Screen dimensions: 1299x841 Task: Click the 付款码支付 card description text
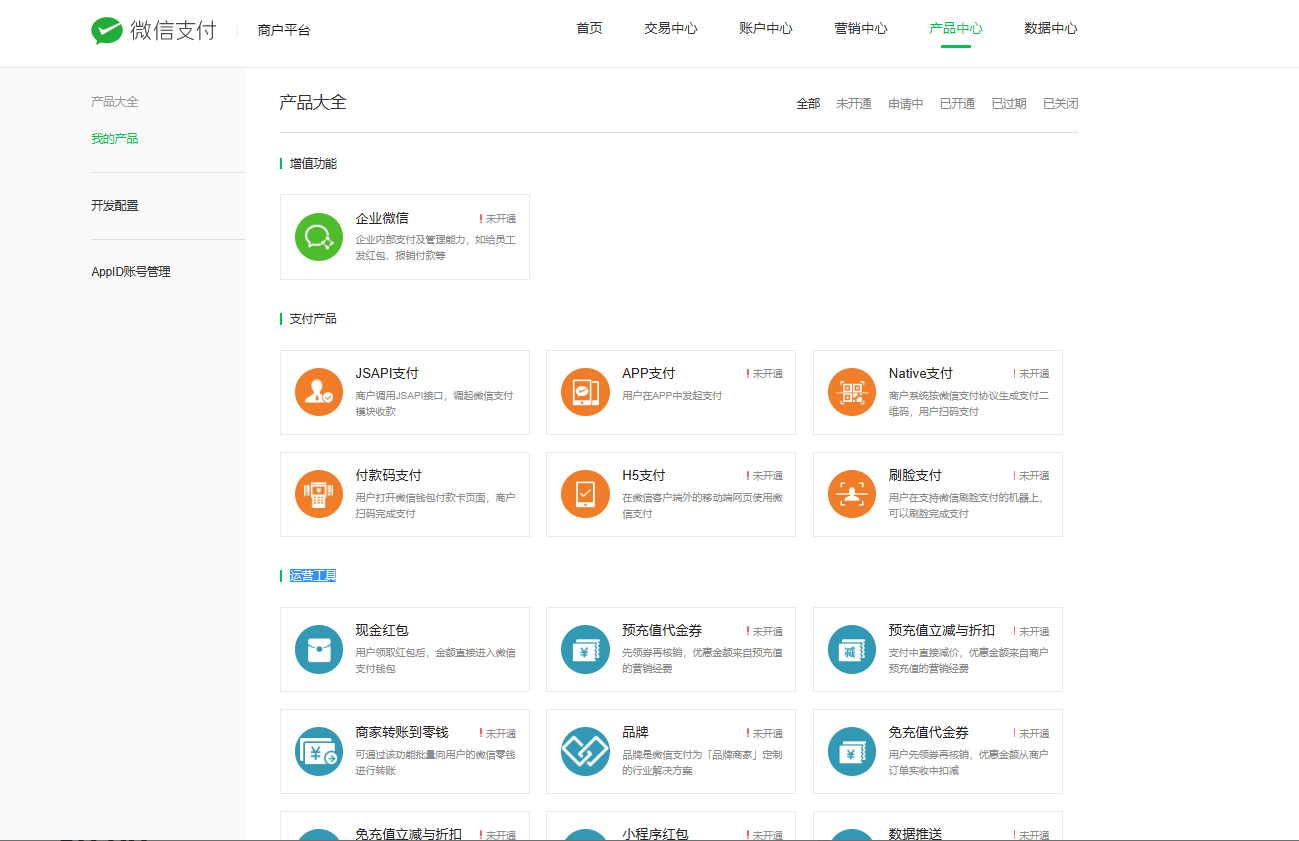point(436,505)
